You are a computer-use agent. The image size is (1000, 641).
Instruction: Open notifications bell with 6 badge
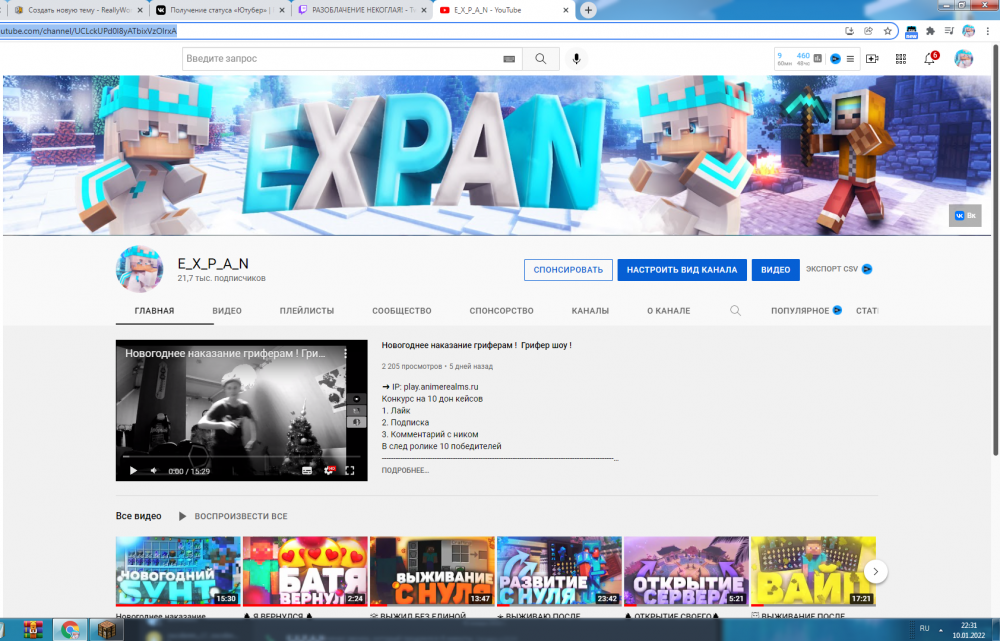(x=930, y=59)
